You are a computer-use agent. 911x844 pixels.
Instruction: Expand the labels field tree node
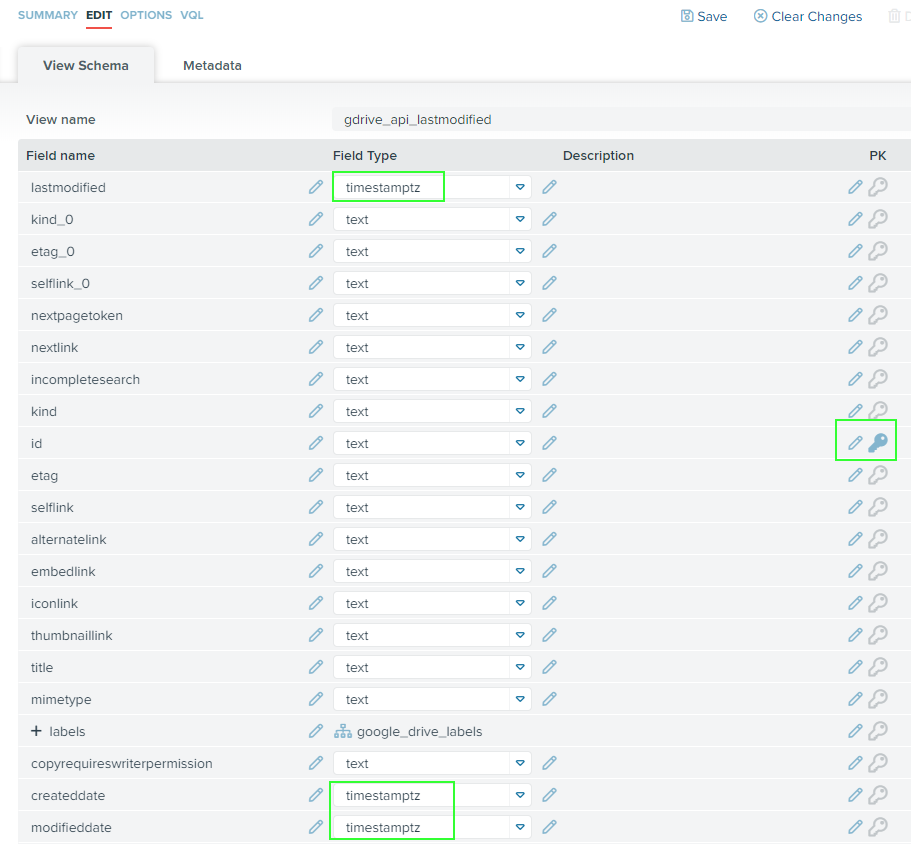[x=36, y=731]
